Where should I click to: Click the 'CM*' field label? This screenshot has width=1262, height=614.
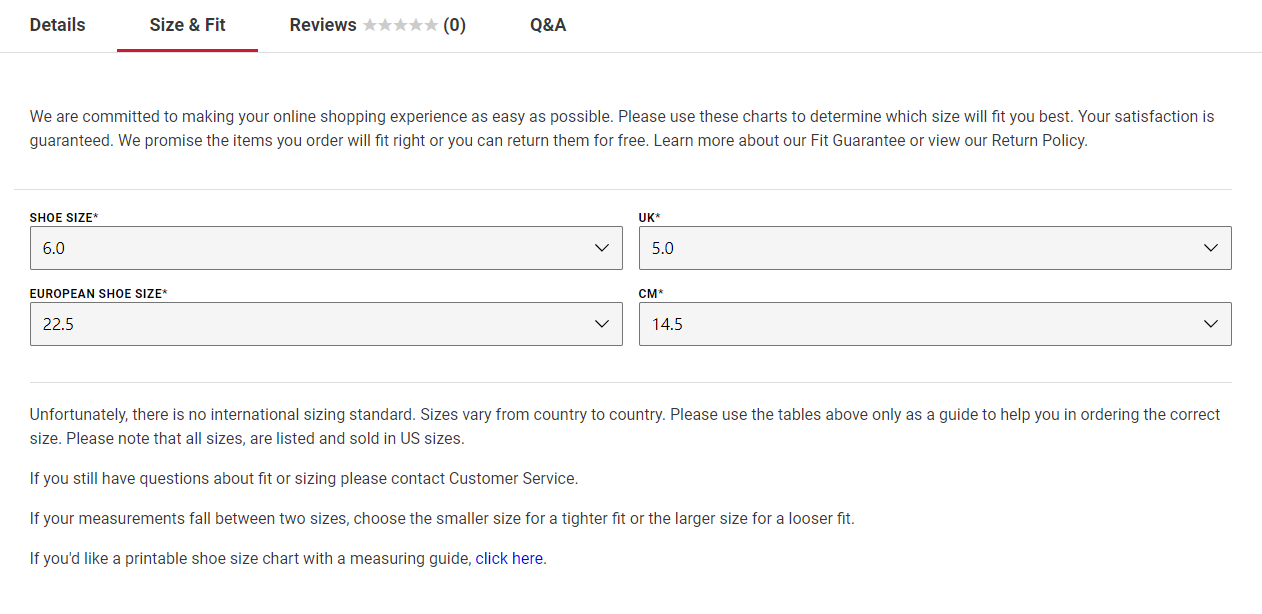651,294
